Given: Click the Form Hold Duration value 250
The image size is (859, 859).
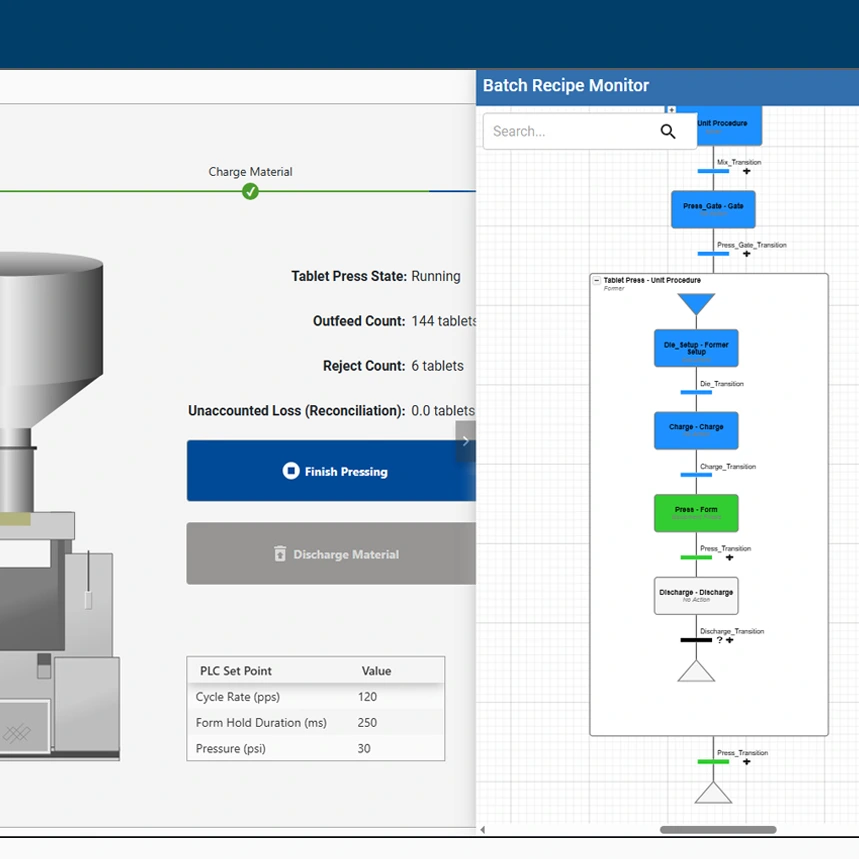Looking at the screenshot, I should click(367, 723).
